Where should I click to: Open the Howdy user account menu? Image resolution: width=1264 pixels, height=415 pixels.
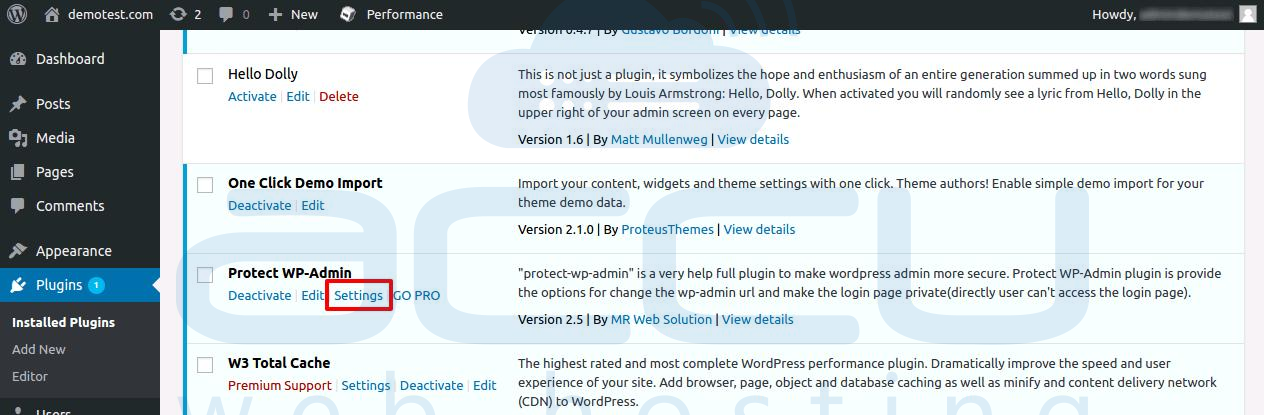[1175, 14]
